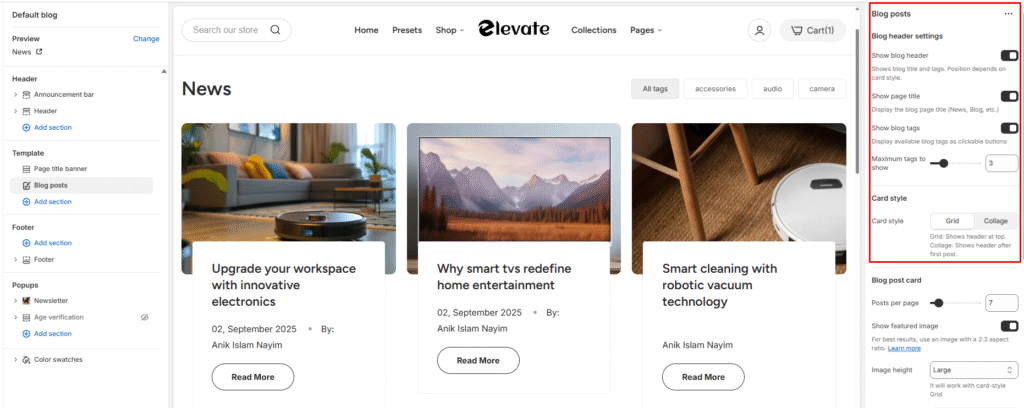Expand the Shop menu dropdown

(x=450, y=30)
